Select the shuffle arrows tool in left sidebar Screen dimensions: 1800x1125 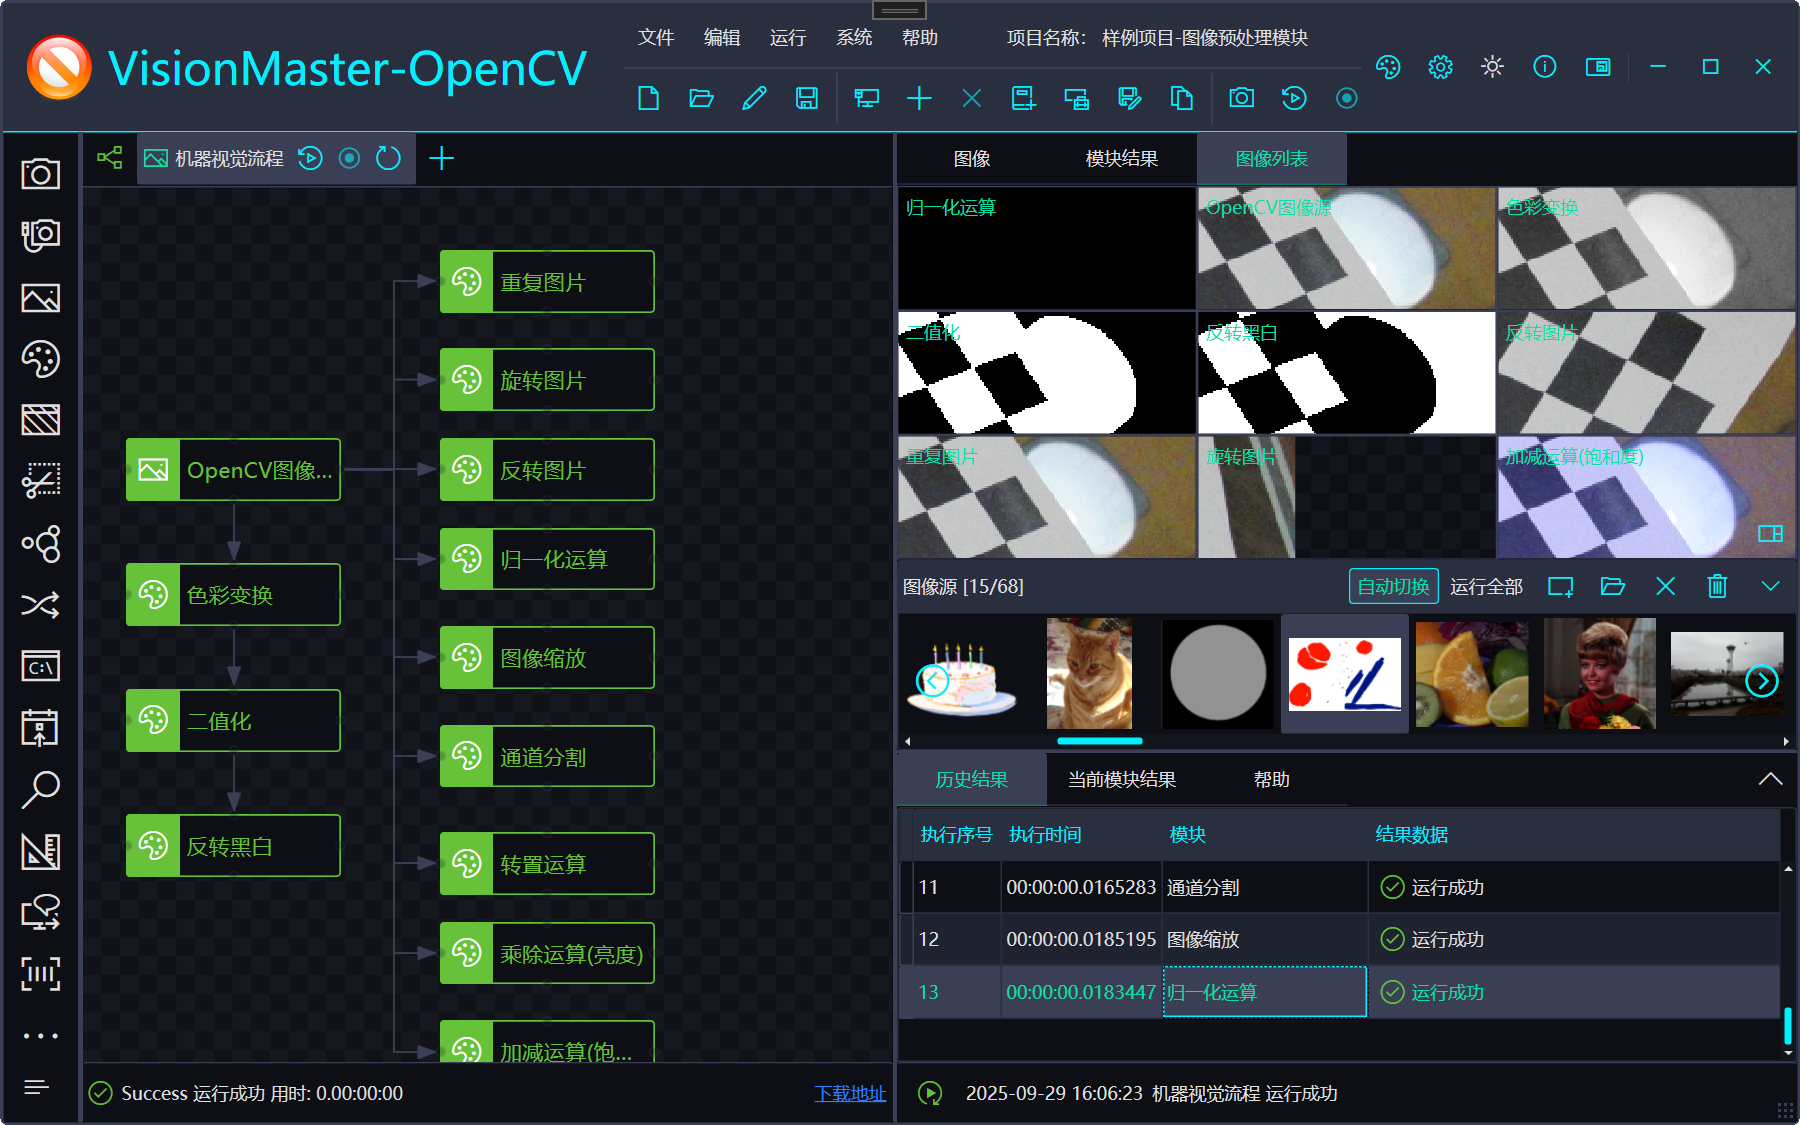point(40,604)
